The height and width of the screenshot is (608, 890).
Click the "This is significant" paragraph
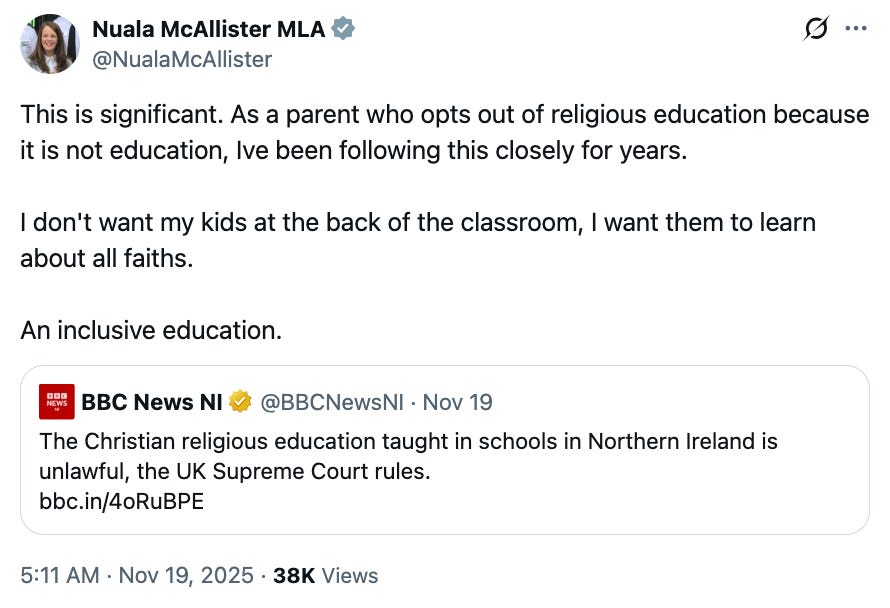tap(440, 134)
